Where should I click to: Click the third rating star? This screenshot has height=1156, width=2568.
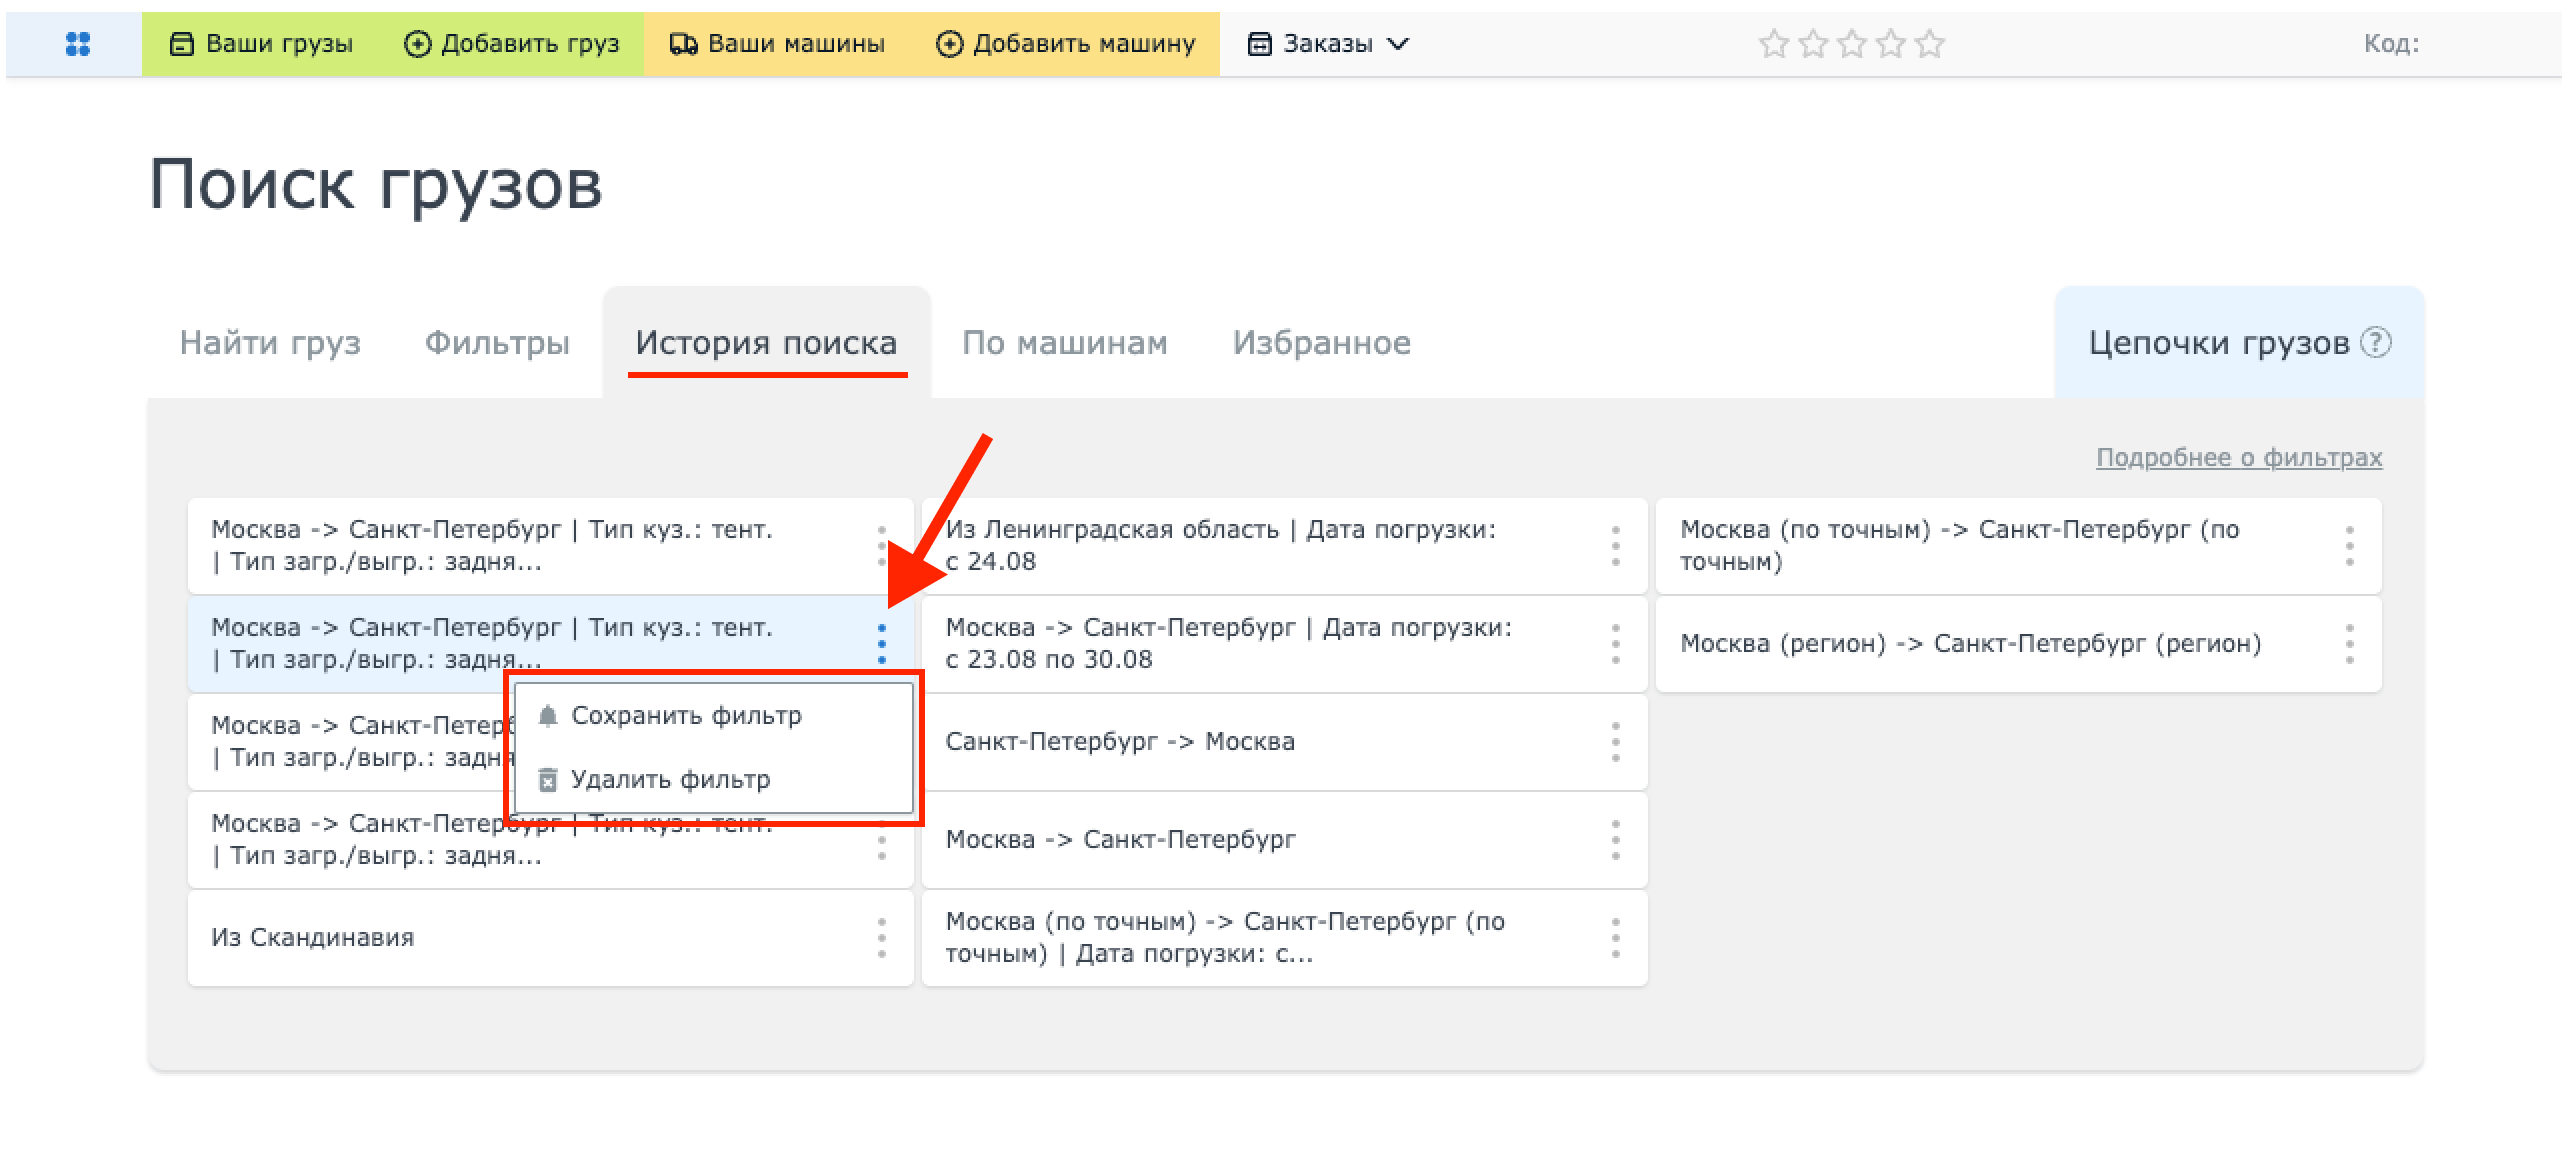click(1851, 44)
